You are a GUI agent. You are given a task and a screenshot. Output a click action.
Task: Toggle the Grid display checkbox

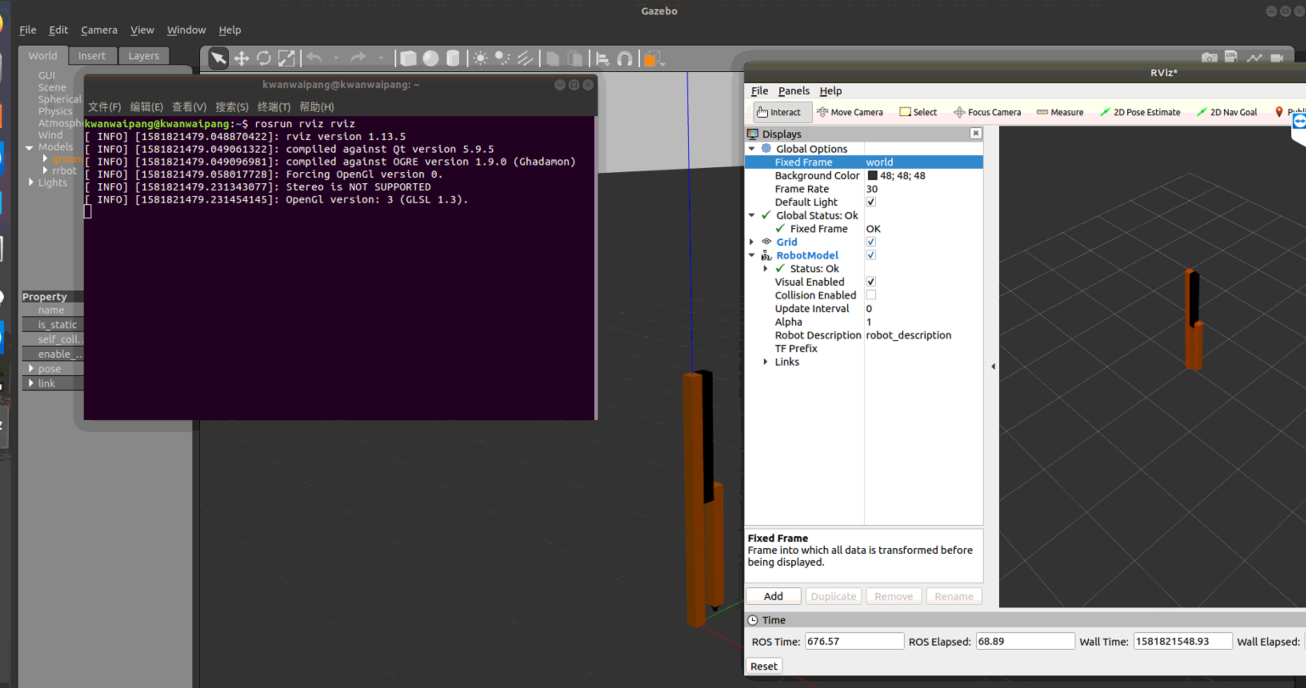point(871,242)
